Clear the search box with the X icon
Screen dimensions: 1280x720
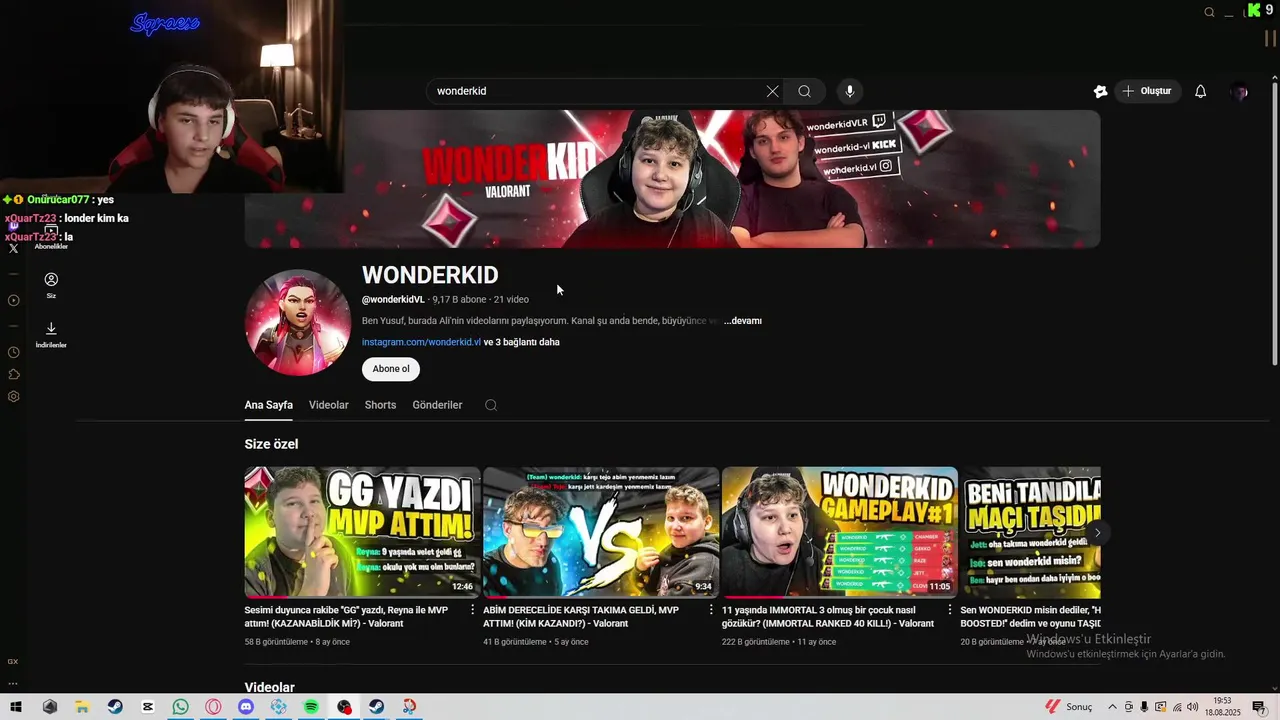tap(772, 91)
